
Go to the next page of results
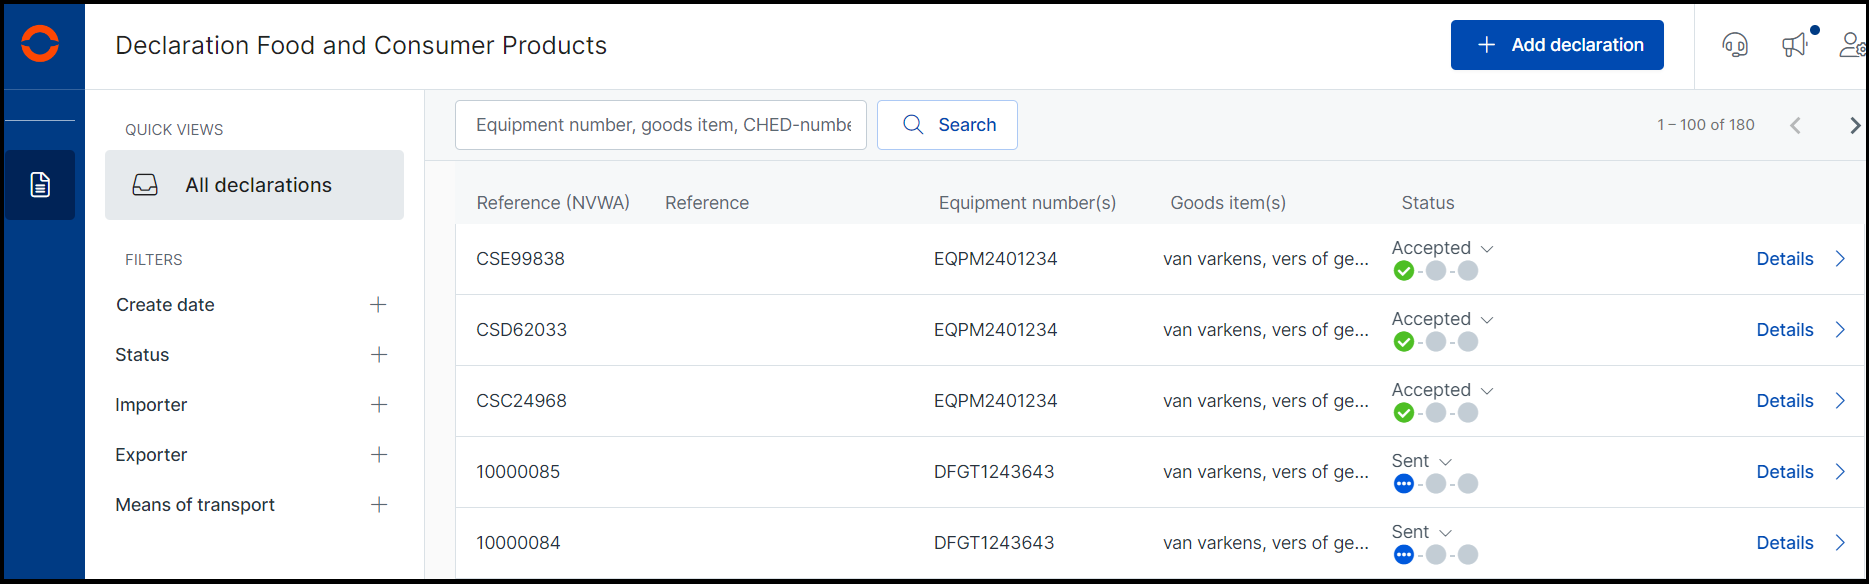pyautogui.click(x=1855, y=125)
